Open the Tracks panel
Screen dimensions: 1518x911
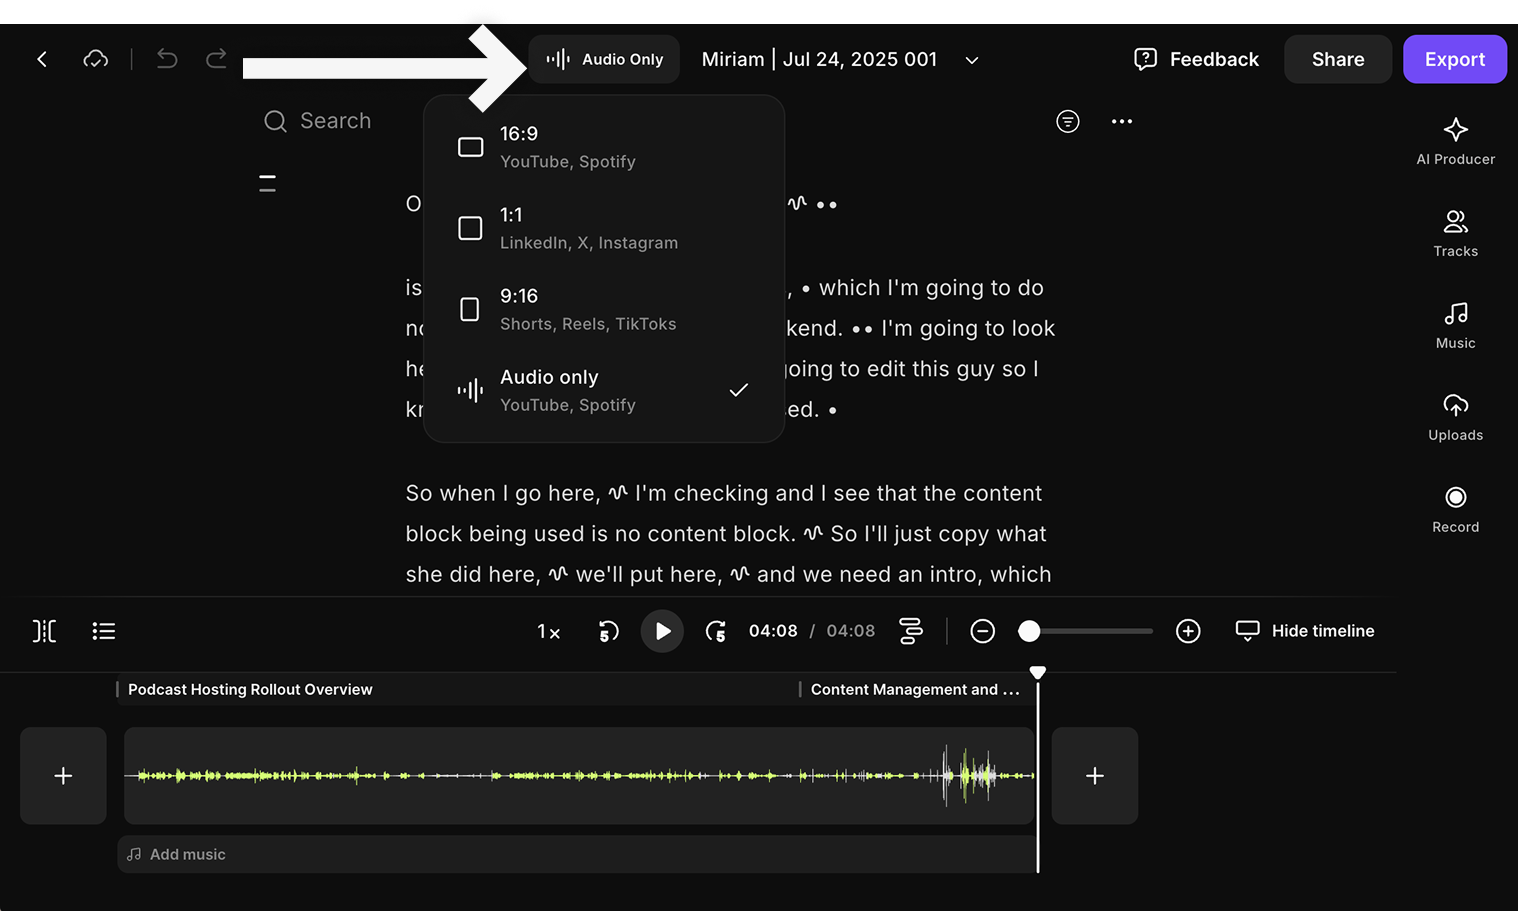tap(1455, 233)
